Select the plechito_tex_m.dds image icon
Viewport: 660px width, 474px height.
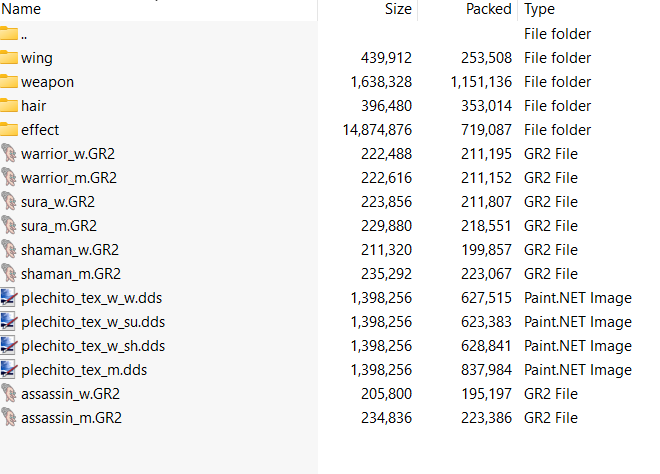click(x=9, y=370)
